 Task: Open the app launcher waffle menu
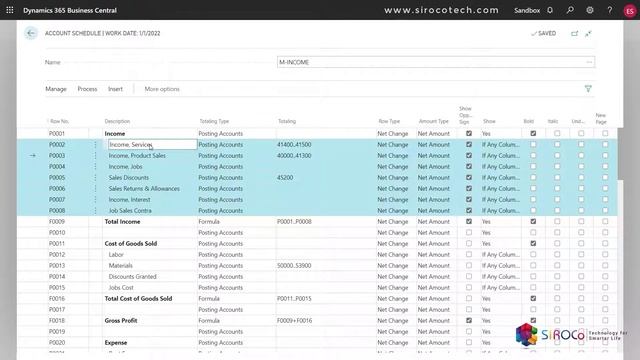(10, 10)
